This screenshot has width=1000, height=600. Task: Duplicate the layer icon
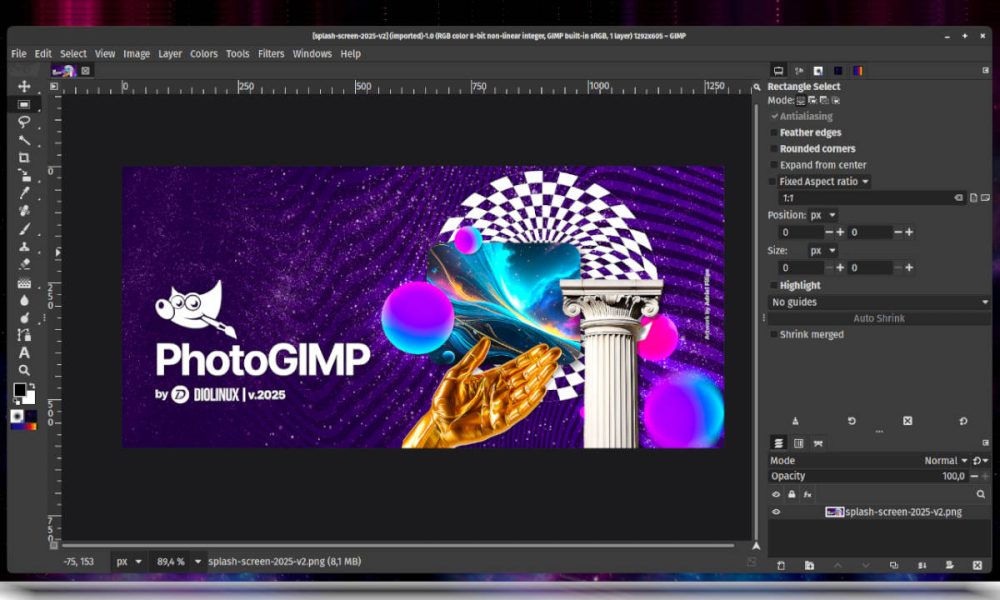[893, 565]
